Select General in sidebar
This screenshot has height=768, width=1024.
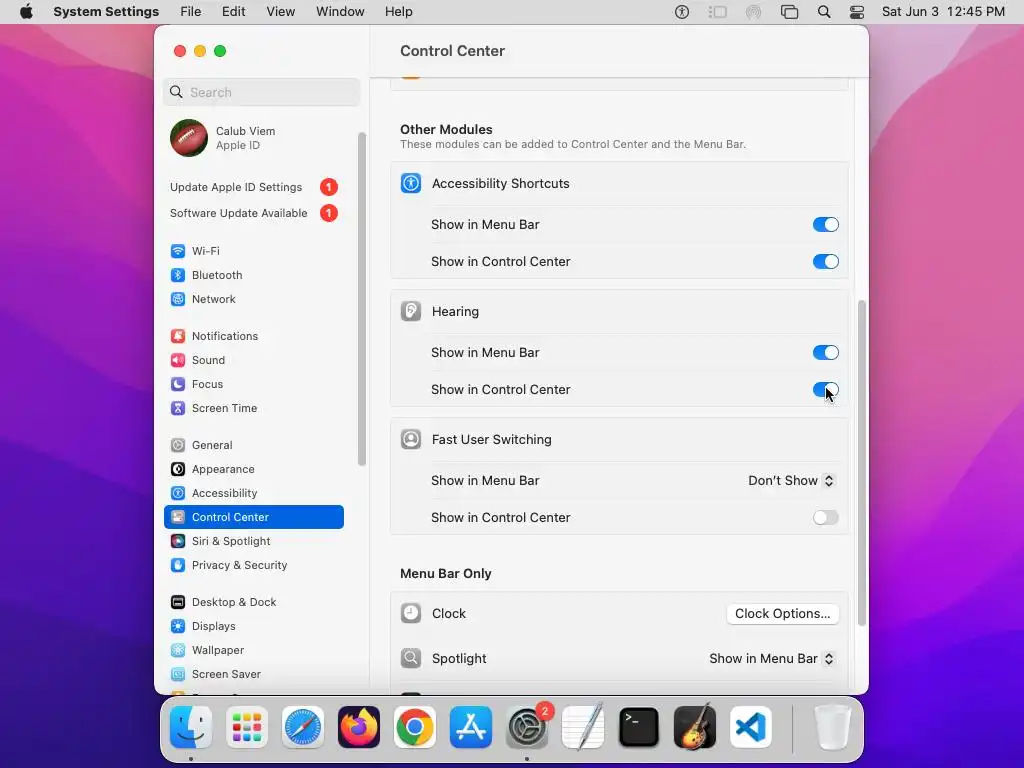[253, 445]
